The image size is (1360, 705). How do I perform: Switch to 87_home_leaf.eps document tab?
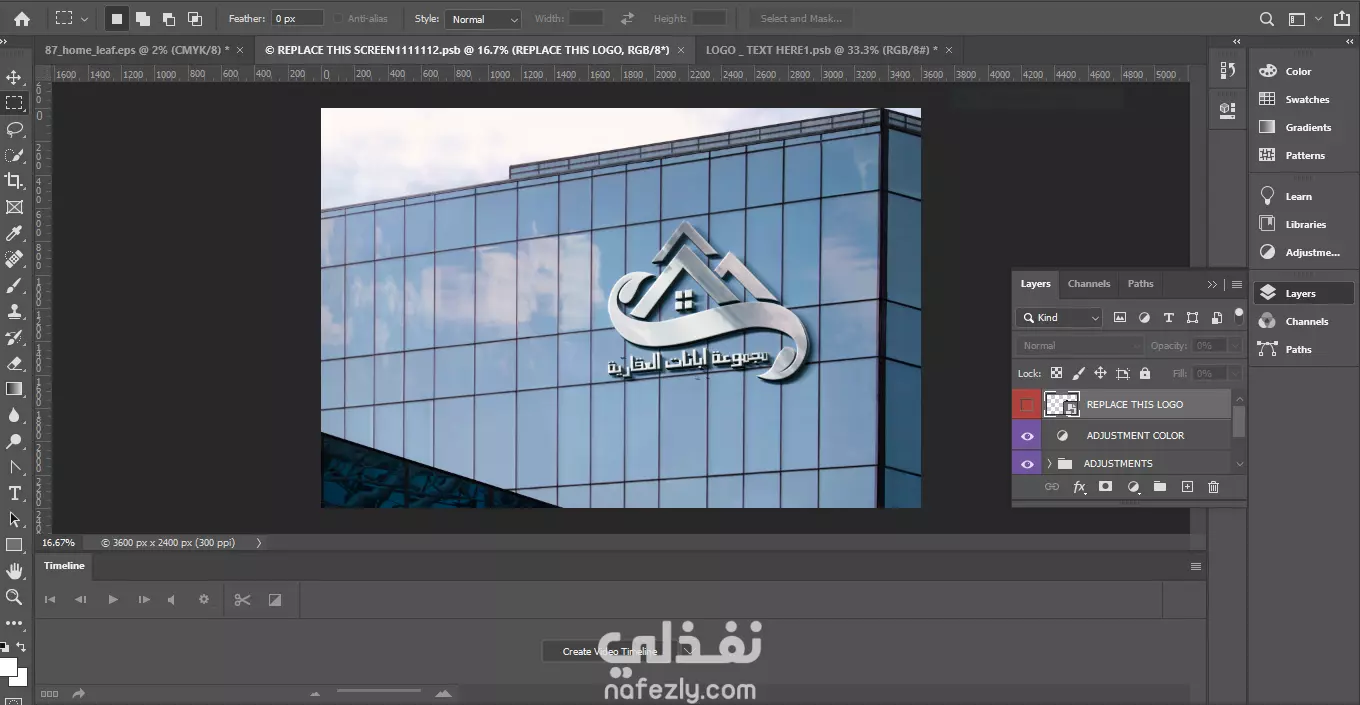pyautogui.click(x=137, y=49)
